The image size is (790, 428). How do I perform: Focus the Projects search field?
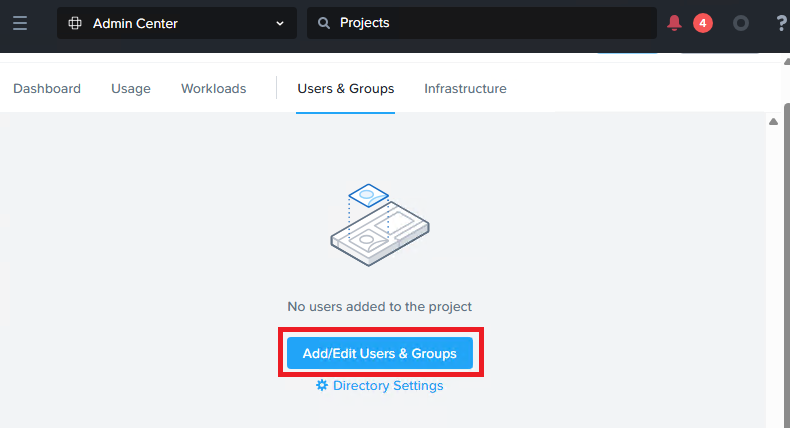(482, 23)
